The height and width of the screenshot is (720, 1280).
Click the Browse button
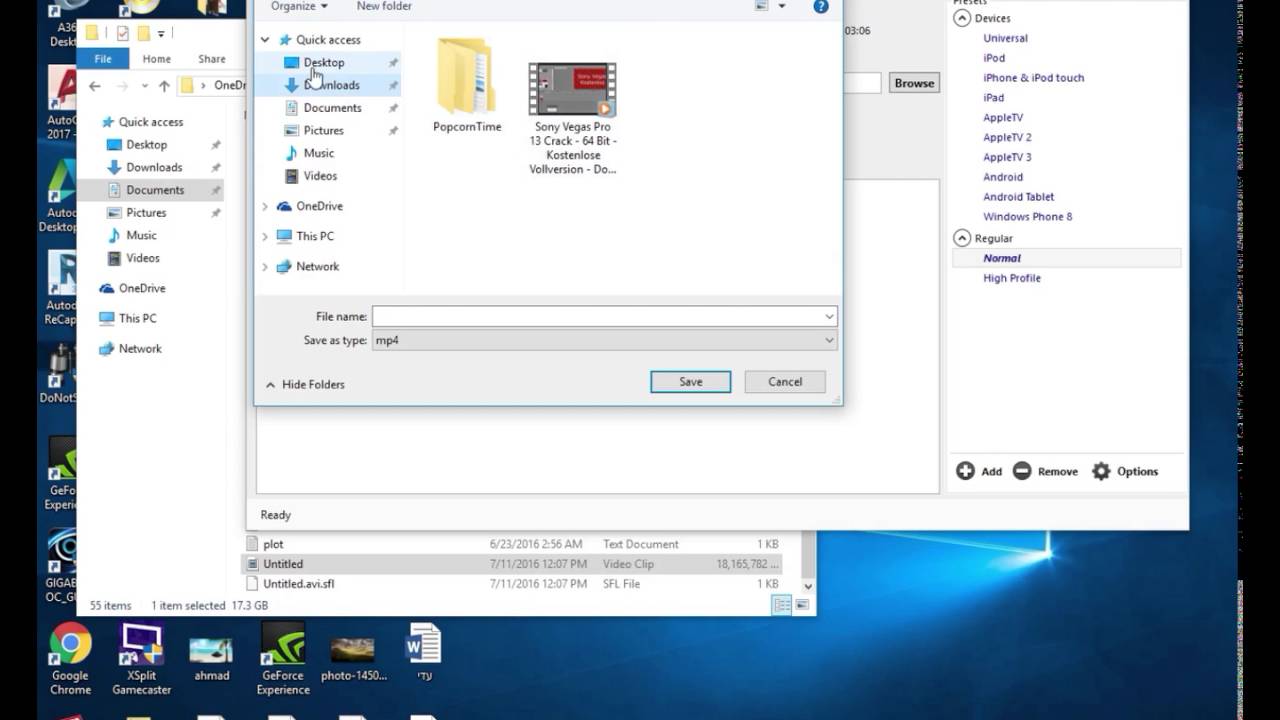tap(914, 83)
